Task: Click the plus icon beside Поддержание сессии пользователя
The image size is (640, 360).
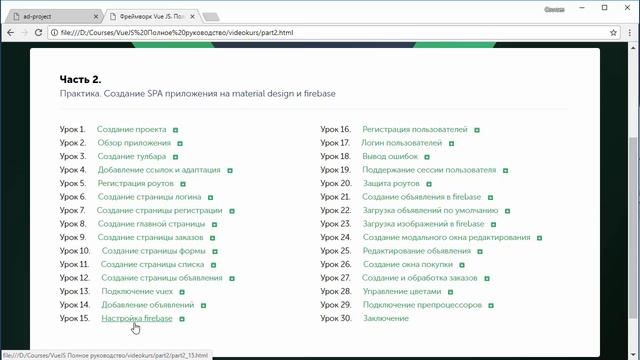Action: 505,171
